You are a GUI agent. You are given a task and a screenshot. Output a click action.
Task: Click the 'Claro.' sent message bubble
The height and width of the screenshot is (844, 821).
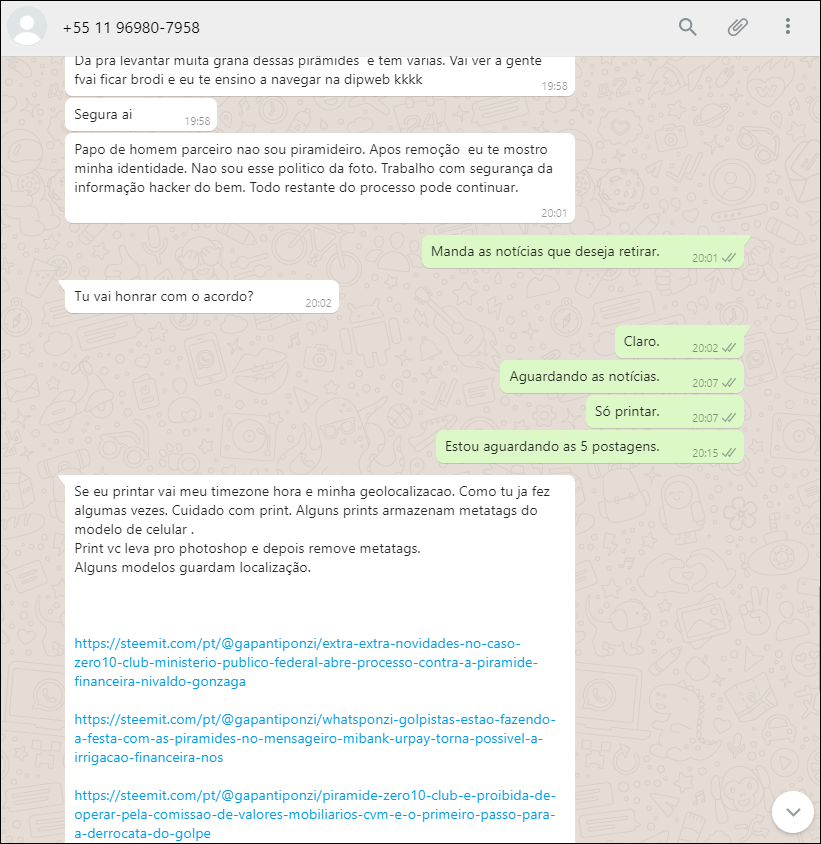[679, 342]
